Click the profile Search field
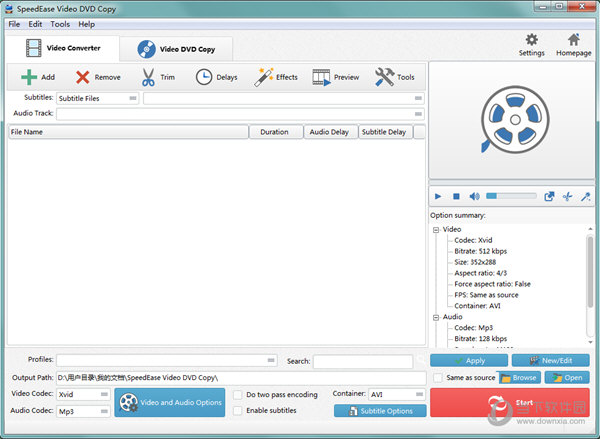 click(363, 361)
